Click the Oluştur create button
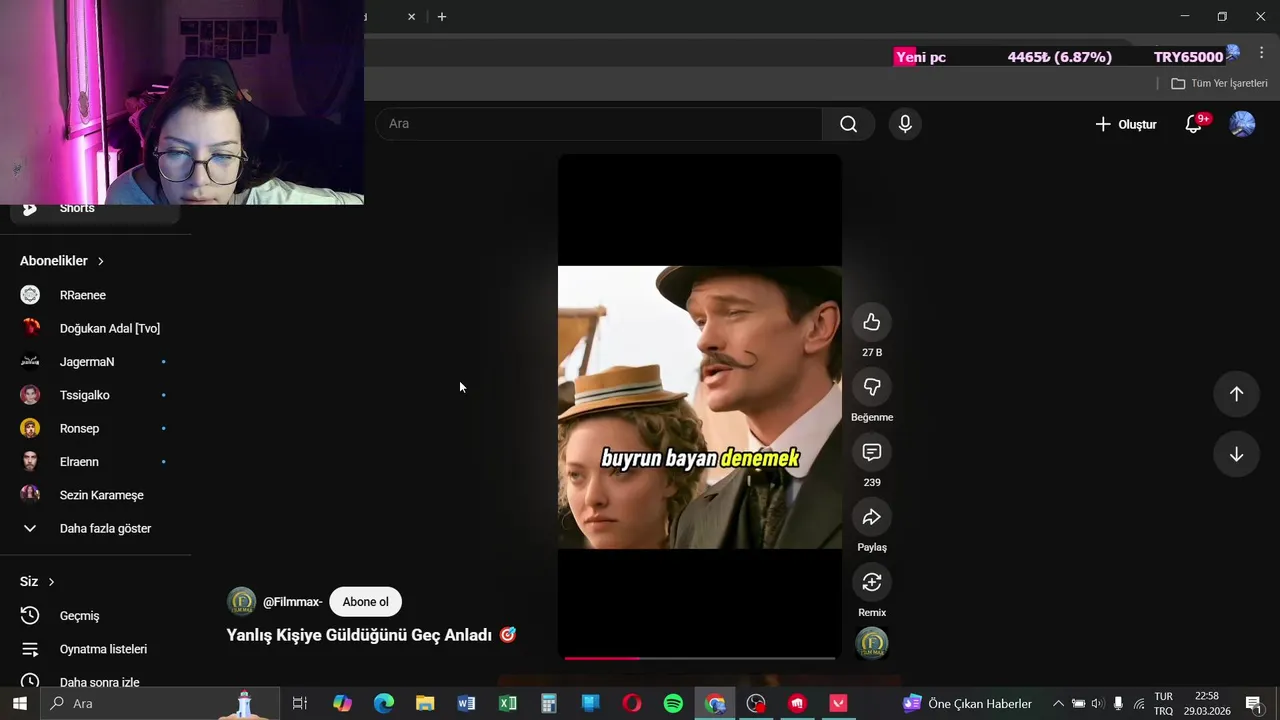 (x=1126, y=124)
